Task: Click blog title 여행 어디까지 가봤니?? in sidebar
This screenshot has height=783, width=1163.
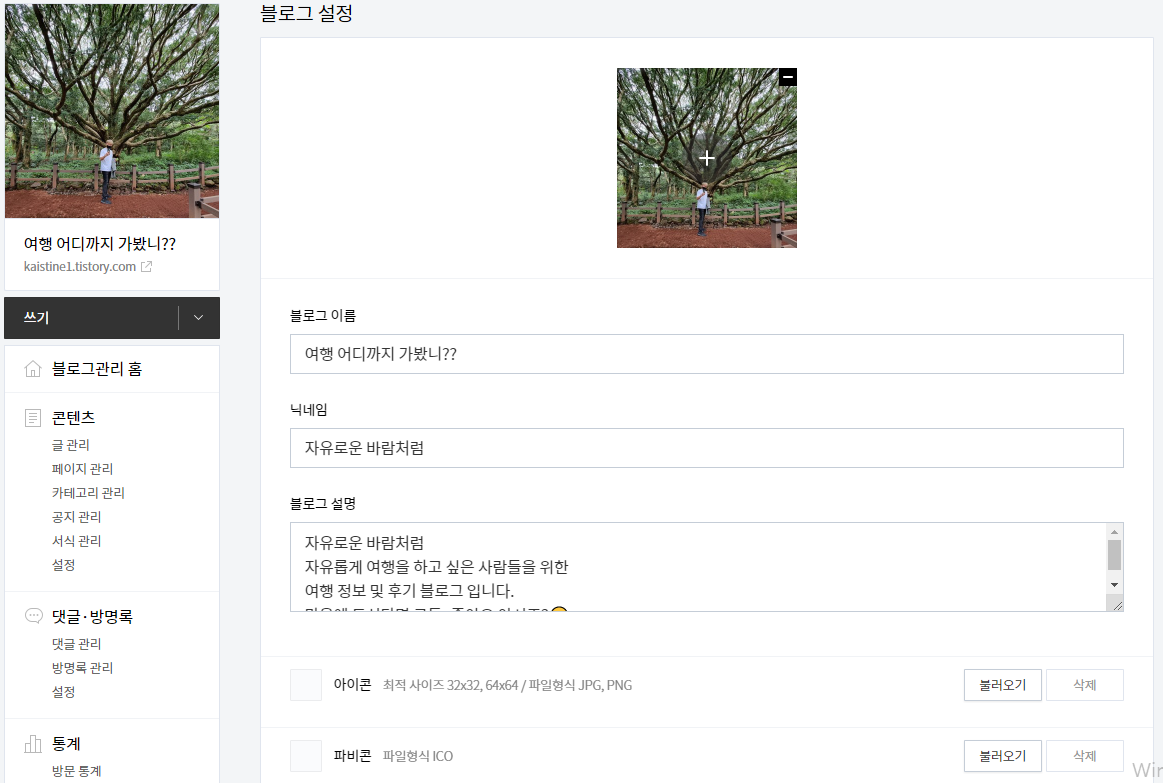Action: (x=99, y=244)
